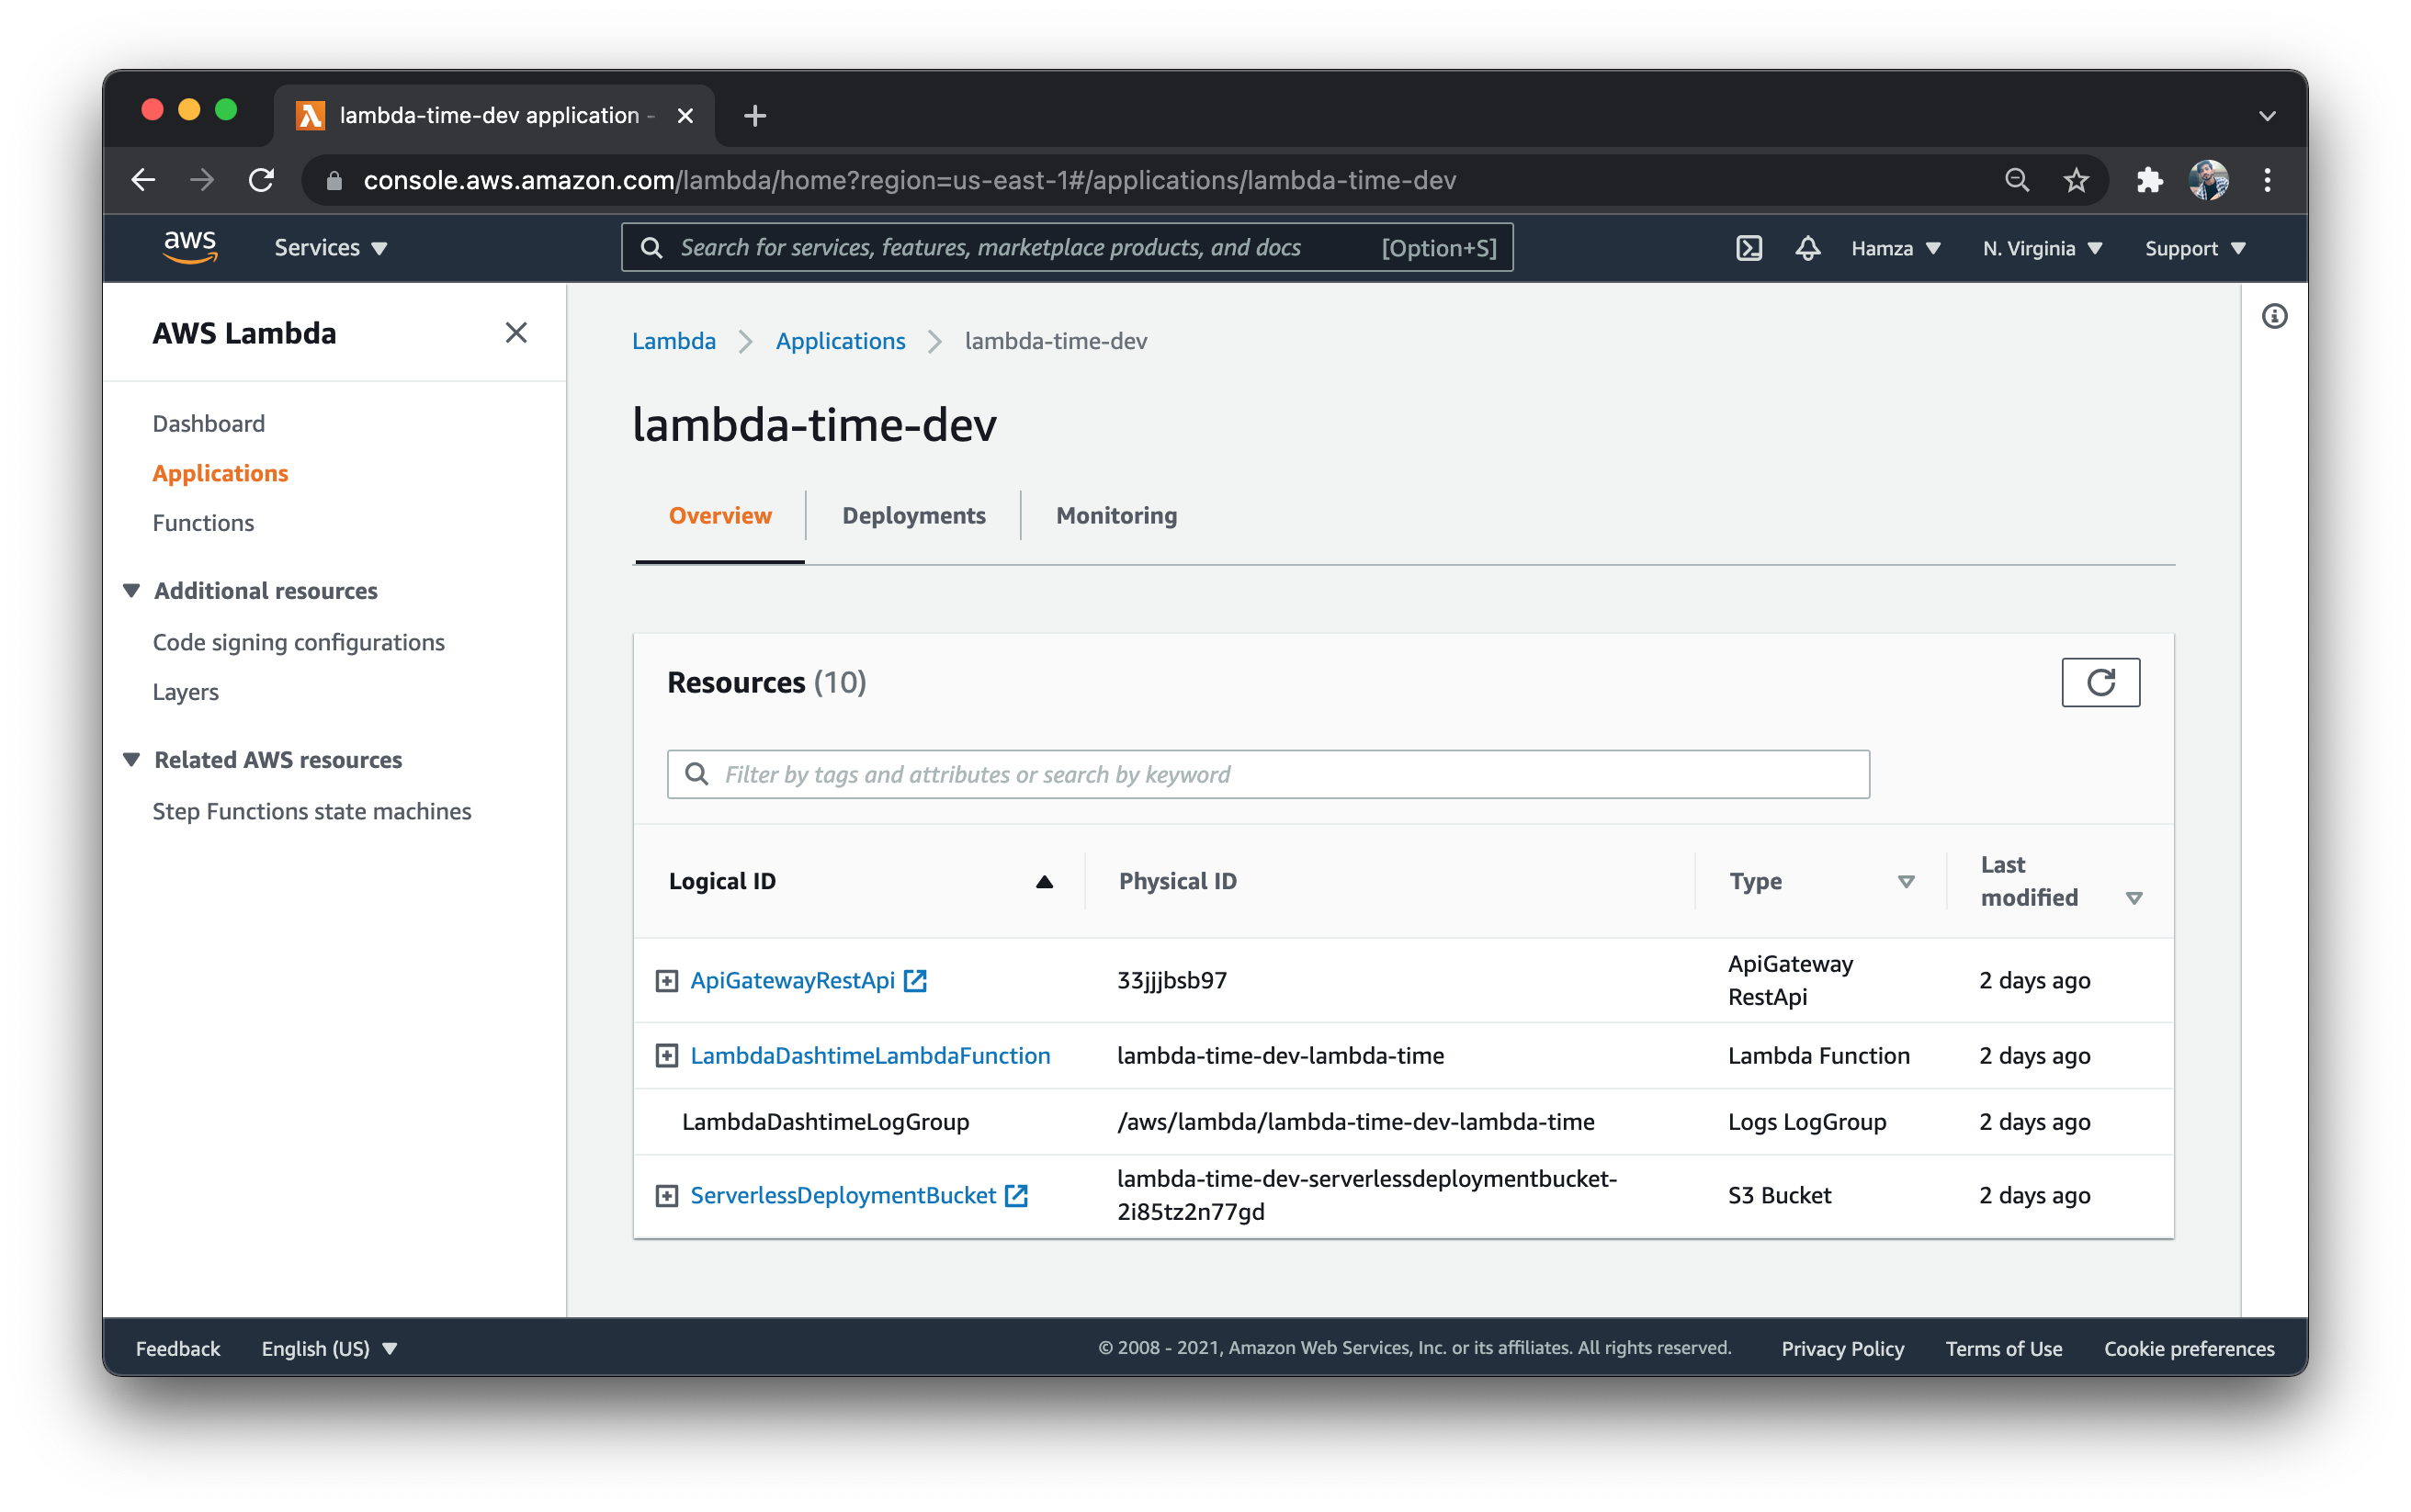The width and height of the screenshot is (2411, 1512).
Task: Open Code signing configurations
Action: tap(298, 642)
